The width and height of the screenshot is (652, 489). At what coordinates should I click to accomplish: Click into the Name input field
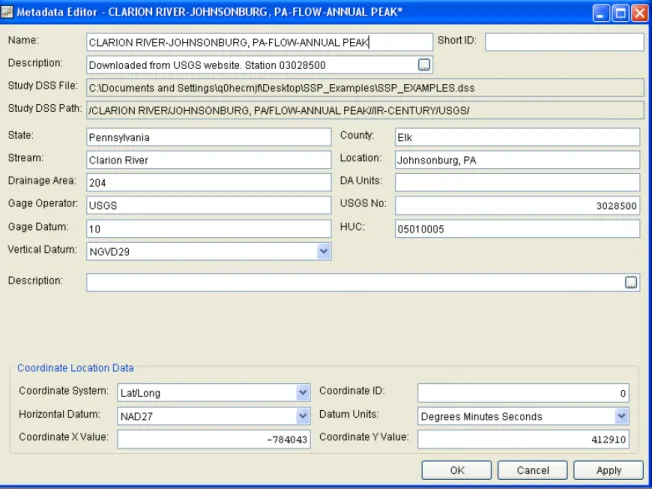[x=259, y=42]
